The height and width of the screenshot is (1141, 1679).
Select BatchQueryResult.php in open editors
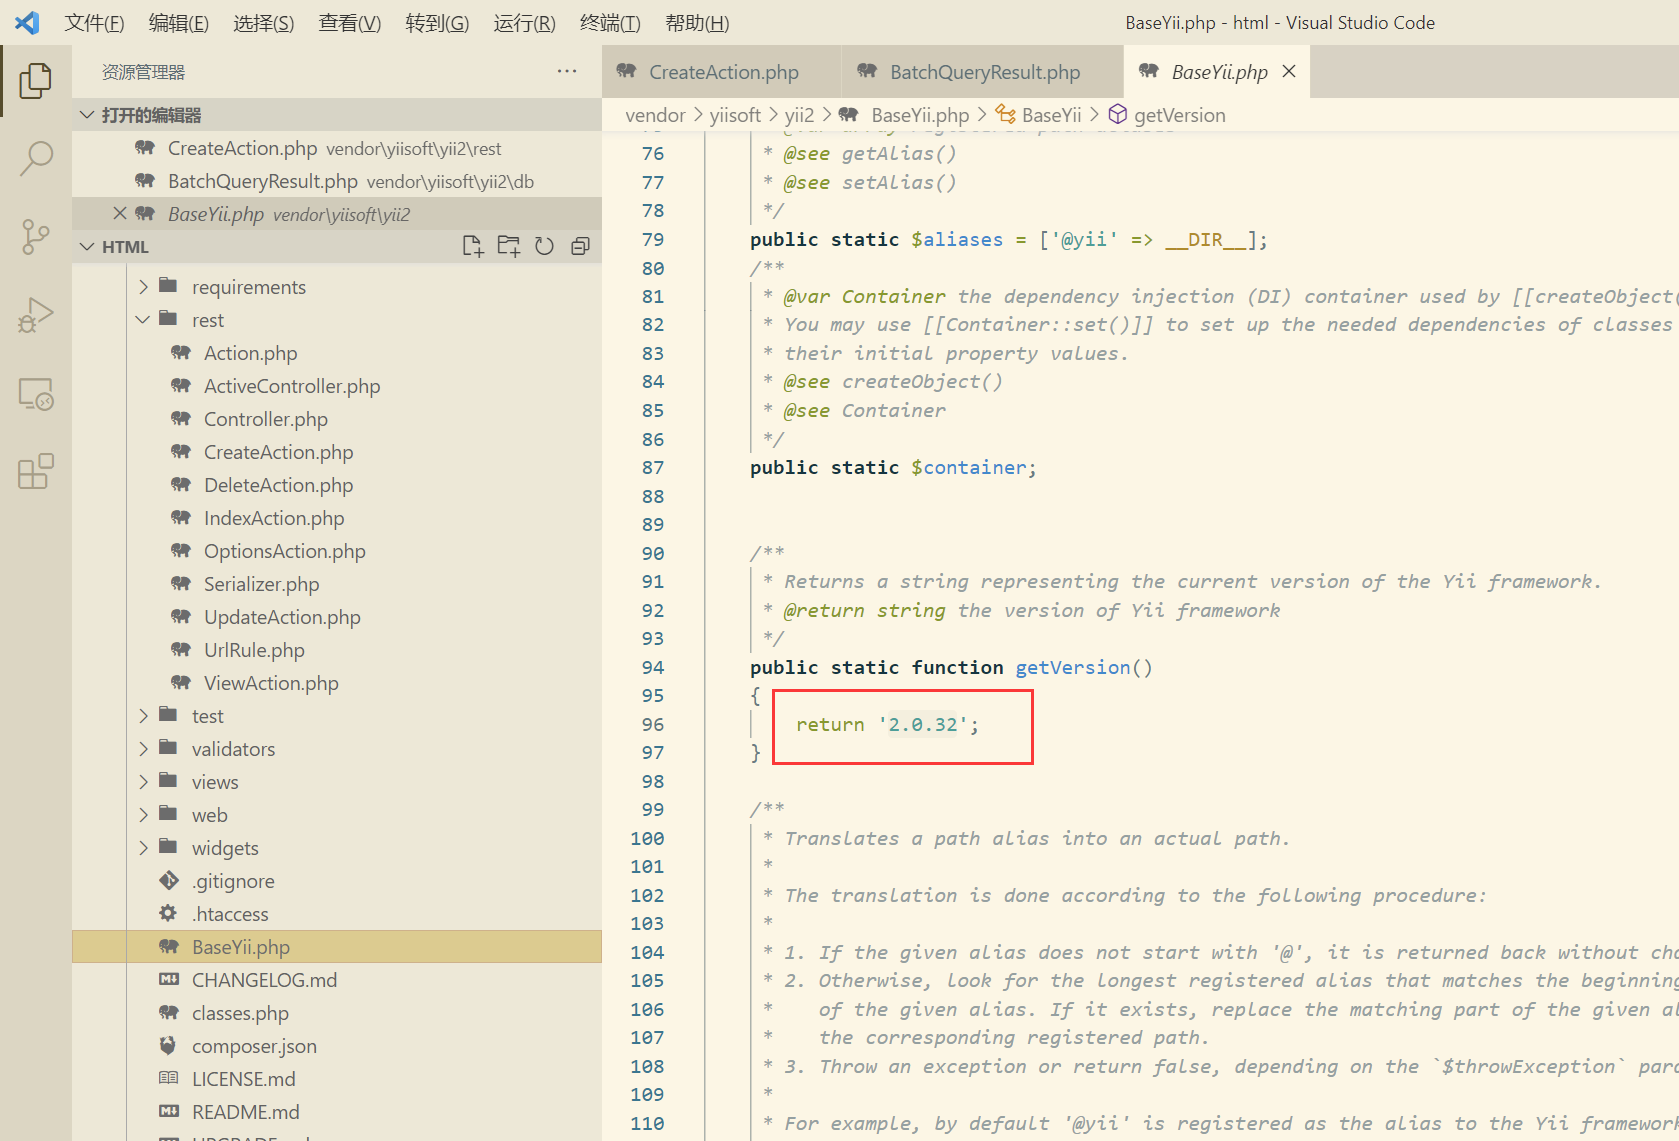tap(337, 181)
